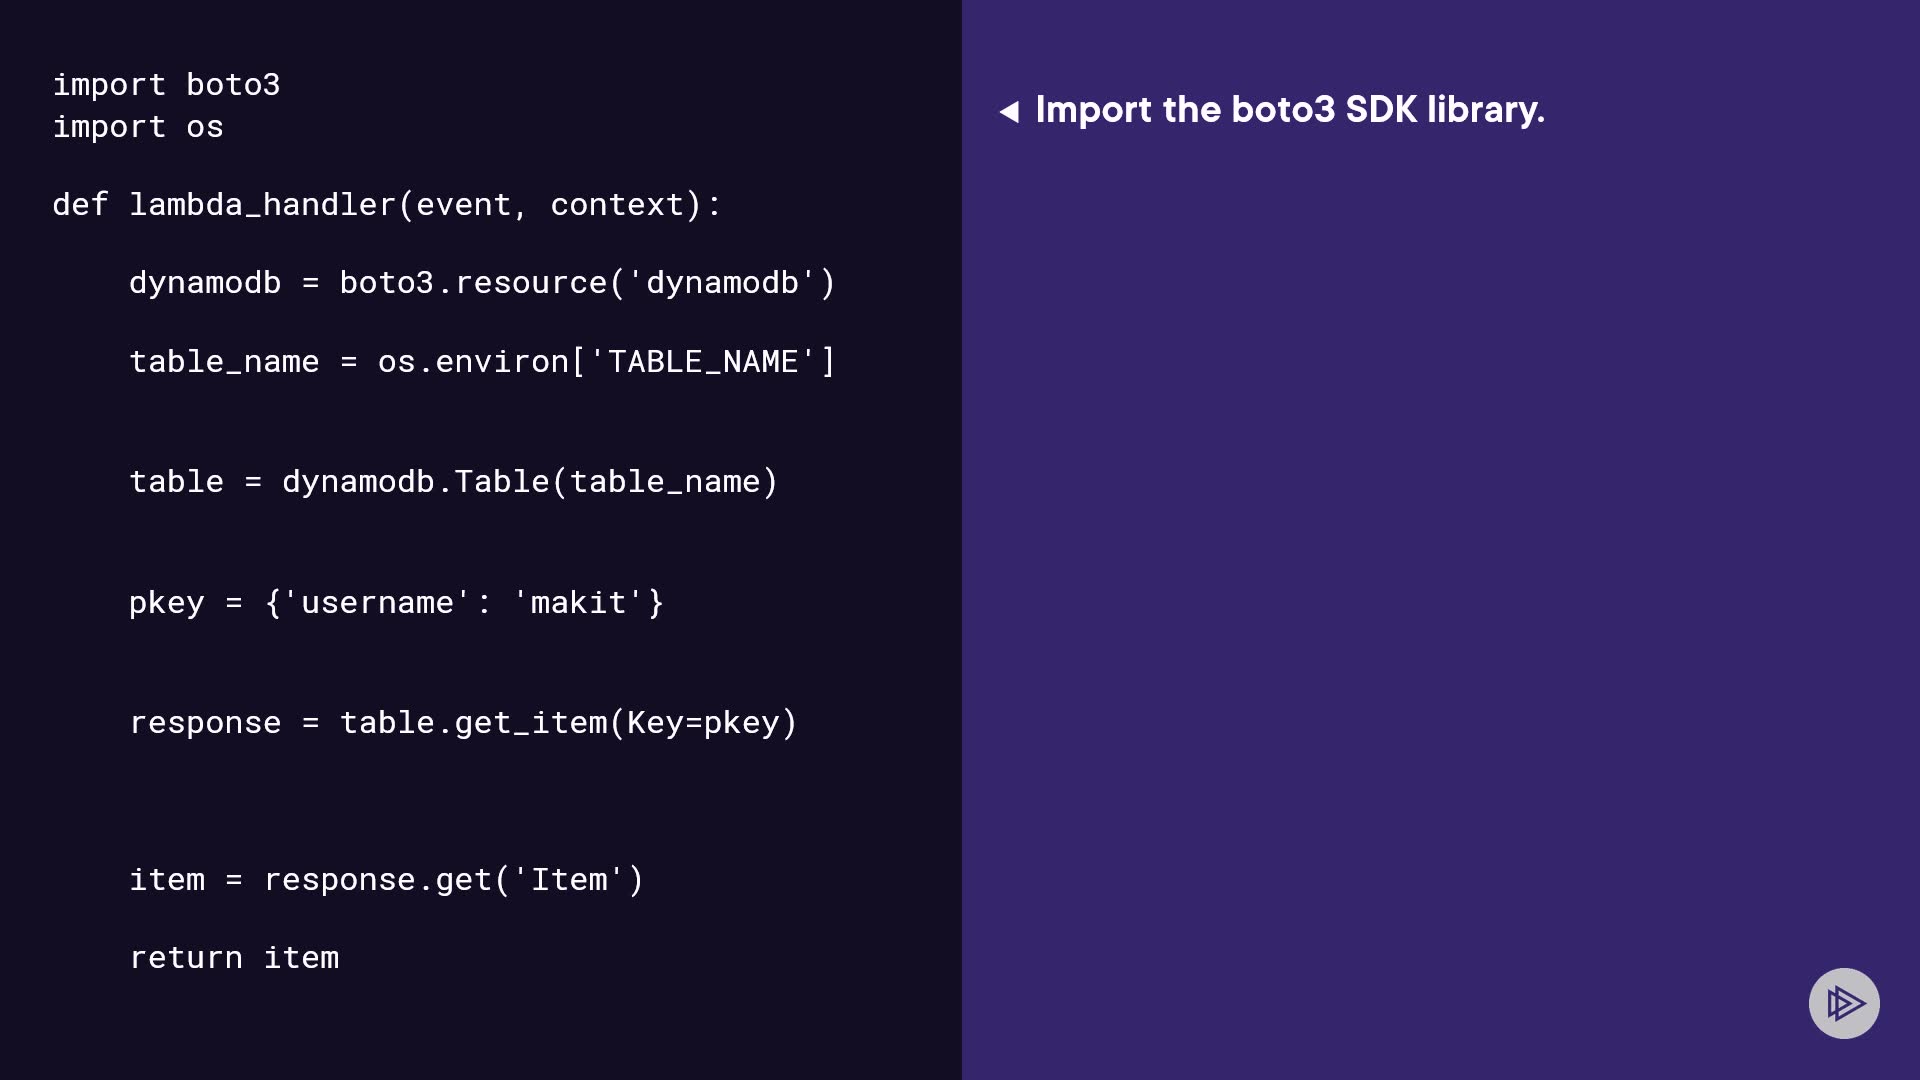
Task: Click the 'Item' string literal
Action: (x=568, y=880)
